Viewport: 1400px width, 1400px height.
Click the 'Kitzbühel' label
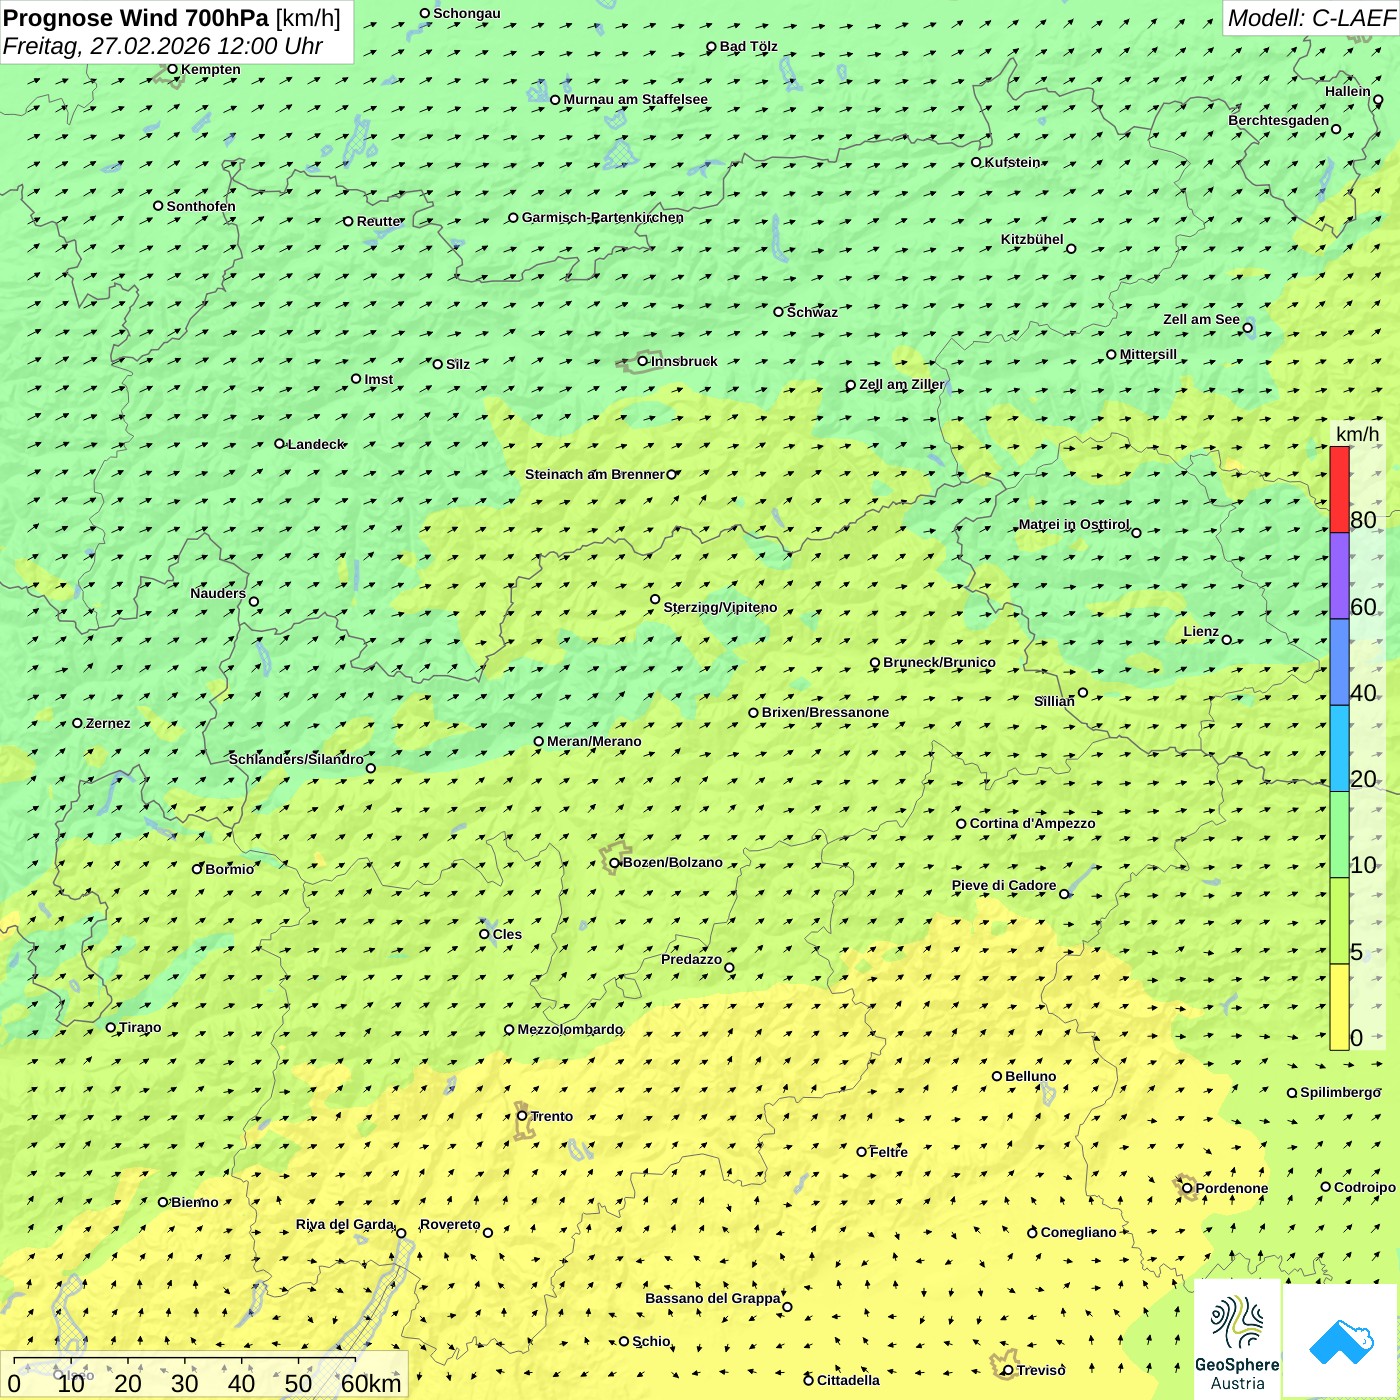pyautogui.click(x=1032, y=239)
